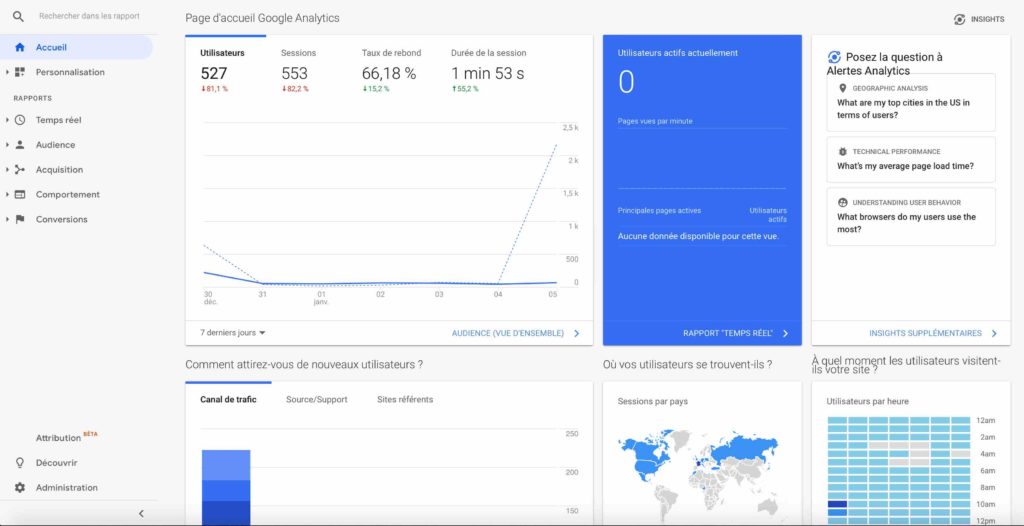
Task: Click the Geographic Analysis pin icon
Action: tap(842, 88)
